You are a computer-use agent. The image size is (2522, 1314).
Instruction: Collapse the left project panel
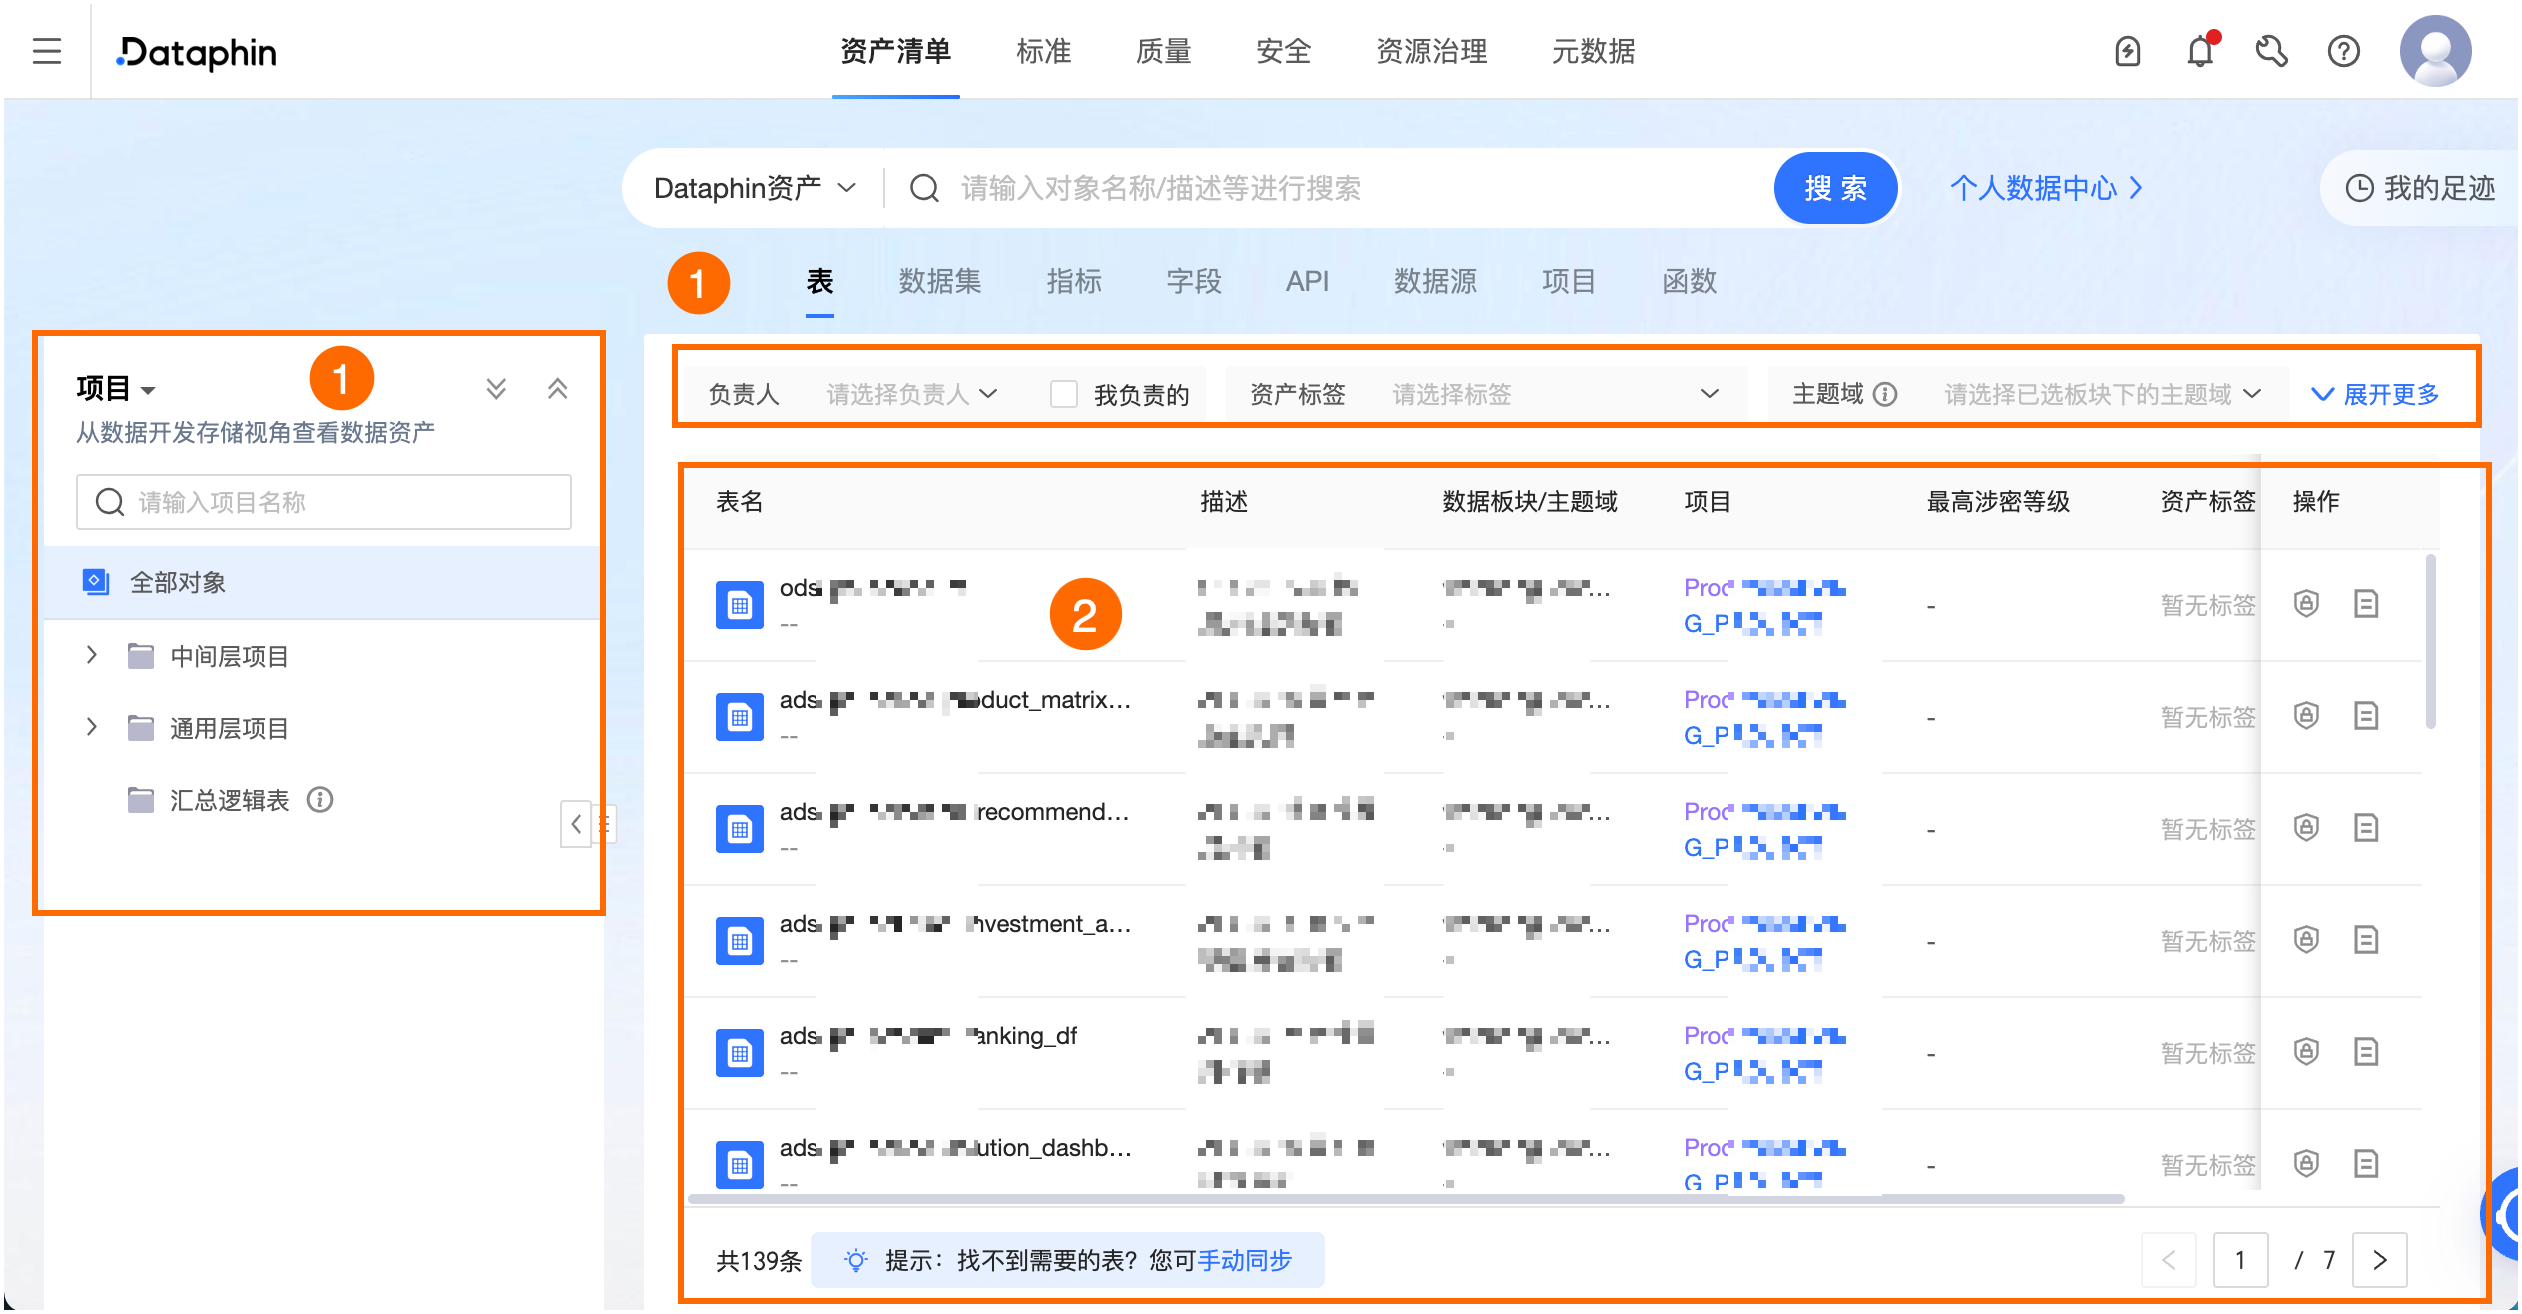pyautogui.click(x=576, y=824)
